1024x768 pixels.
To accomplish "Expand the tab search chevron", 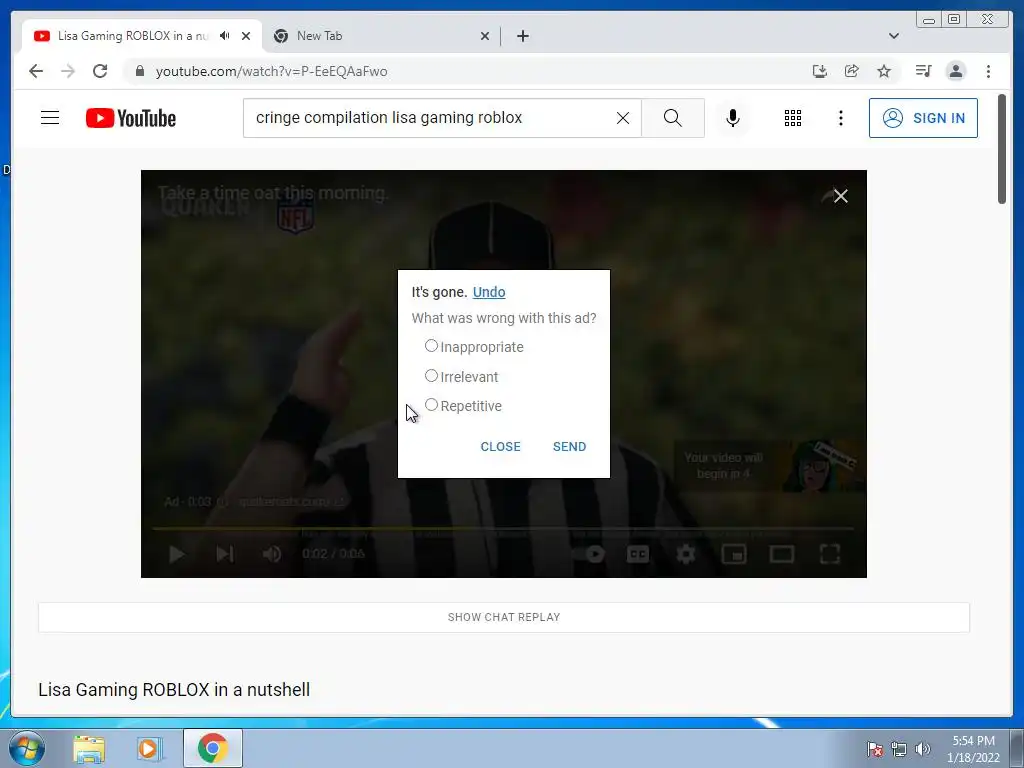I will click(x=893, y=36).
